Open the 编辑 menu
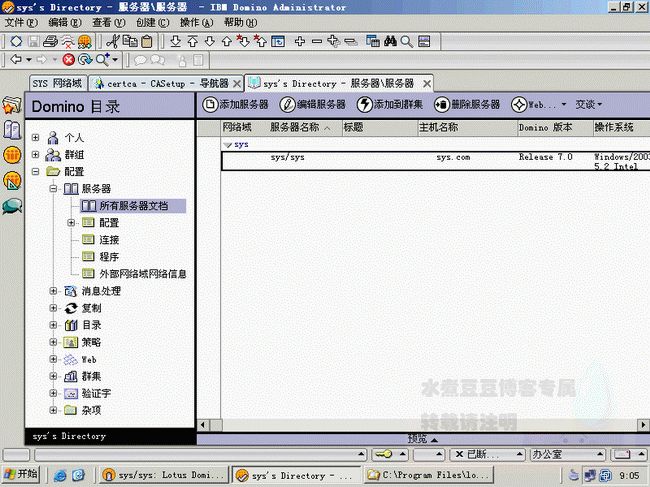This screenshot has height=487, width=650. (65, 22)
